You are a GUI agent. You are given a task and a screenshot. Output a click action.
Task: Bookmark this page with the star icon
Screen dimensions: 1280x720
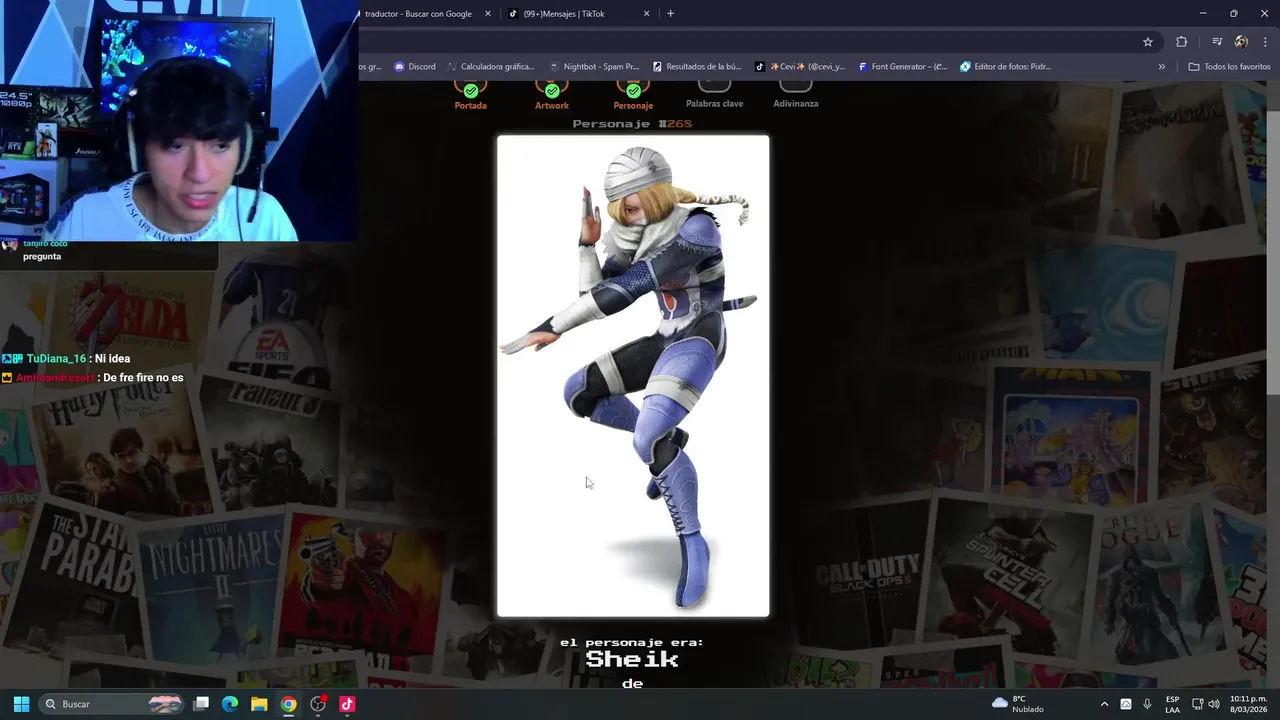pyautogui.click(x=1148, y=42)
